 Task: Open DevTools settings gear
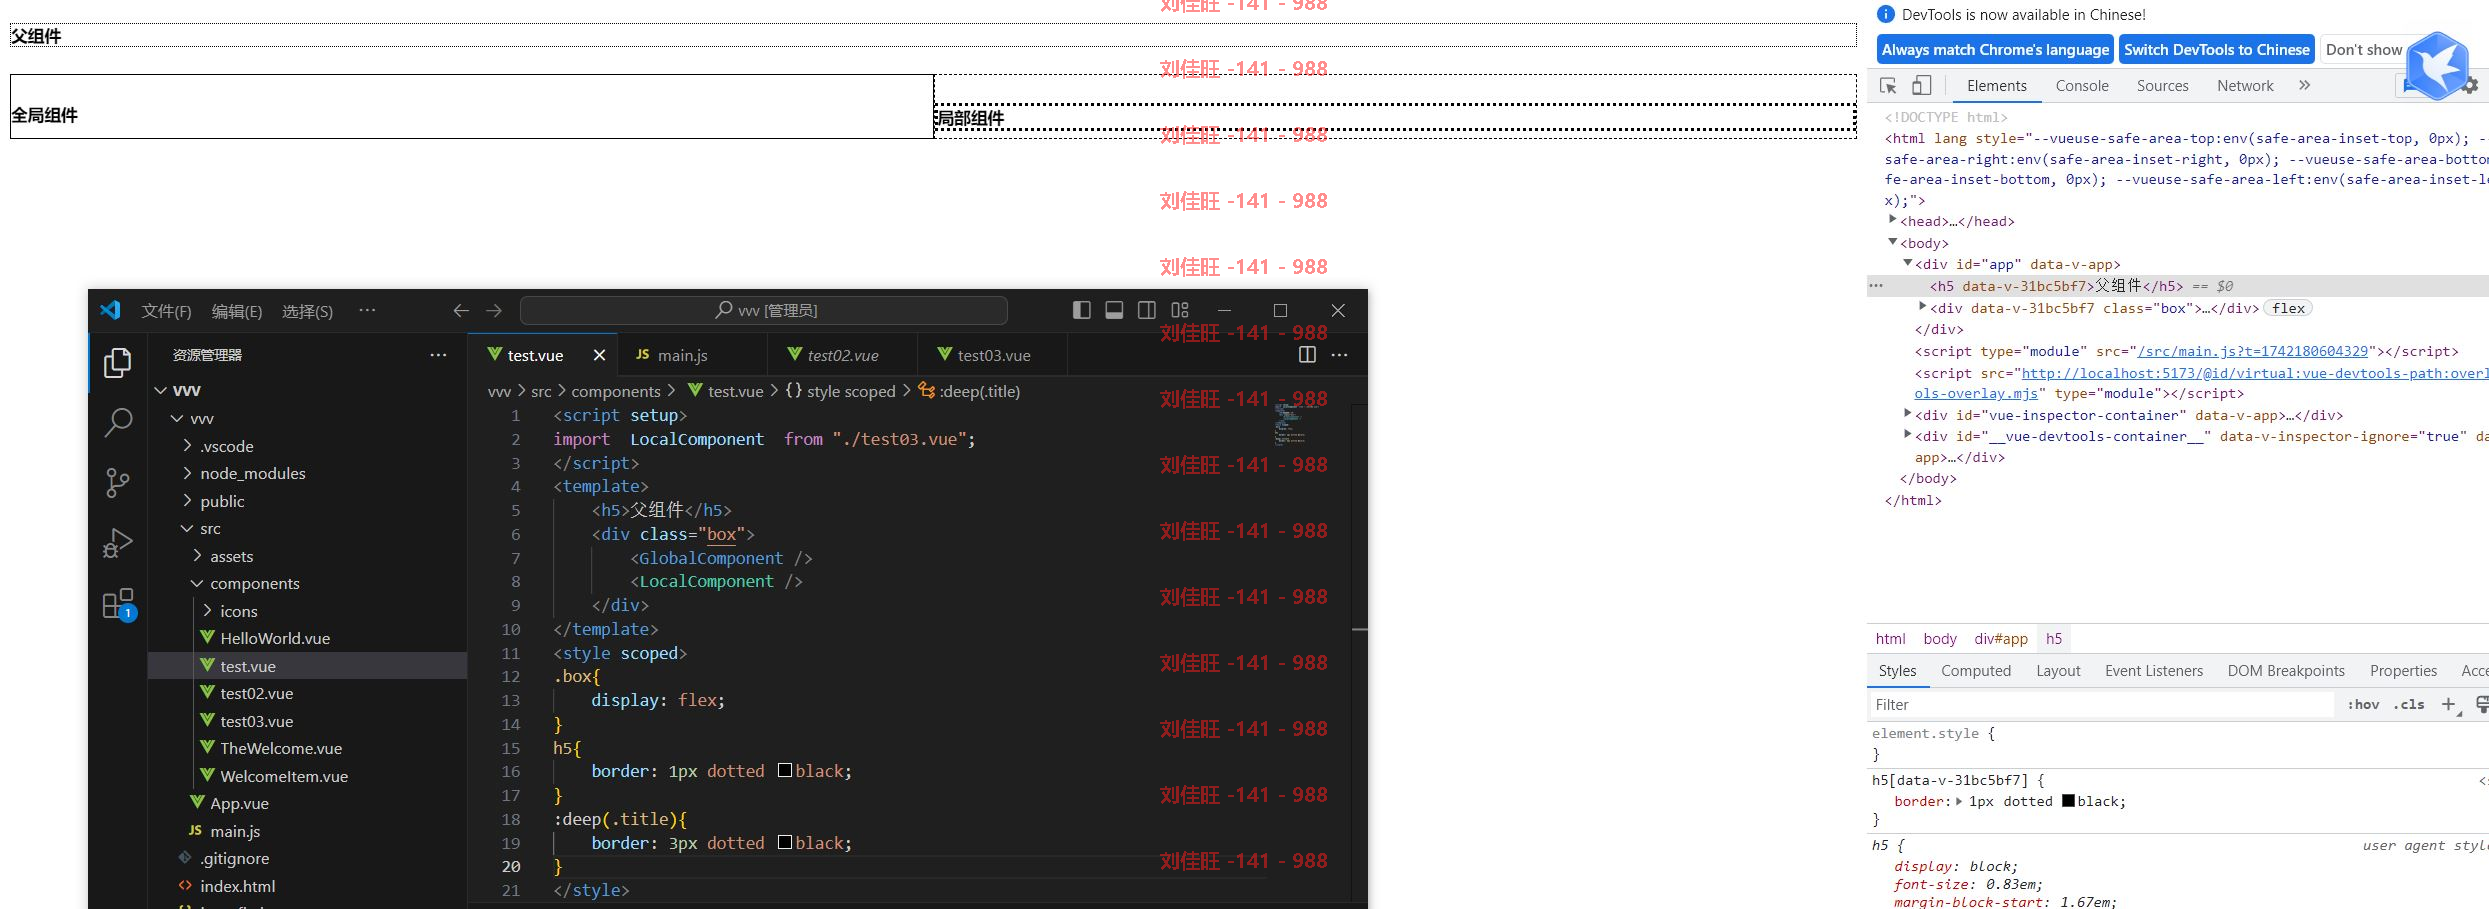pos(2470,86)
